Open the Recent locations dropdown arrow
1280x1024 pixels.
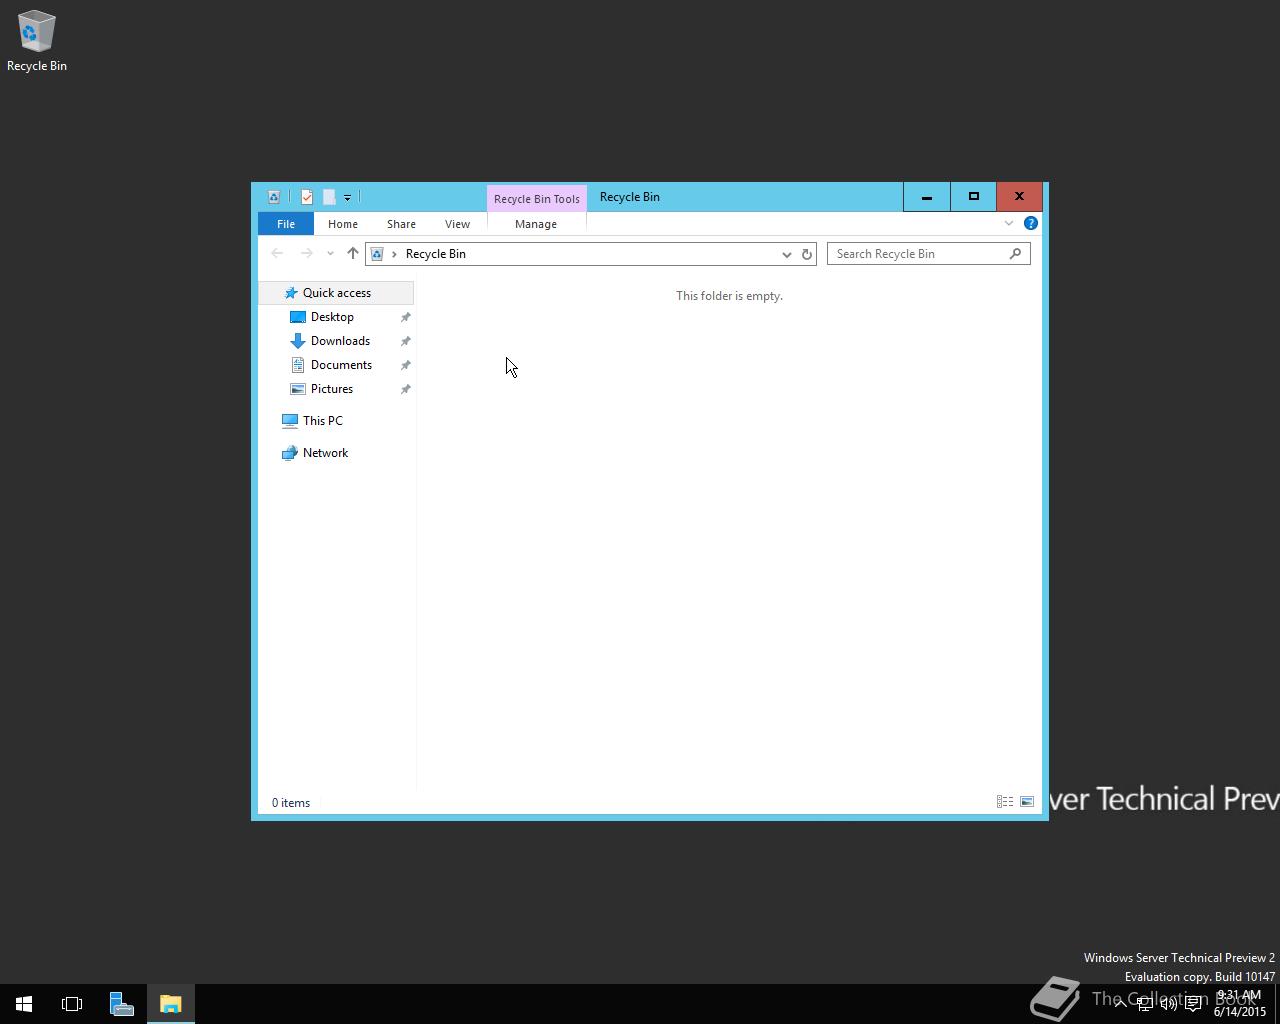(x=330, y=254)
